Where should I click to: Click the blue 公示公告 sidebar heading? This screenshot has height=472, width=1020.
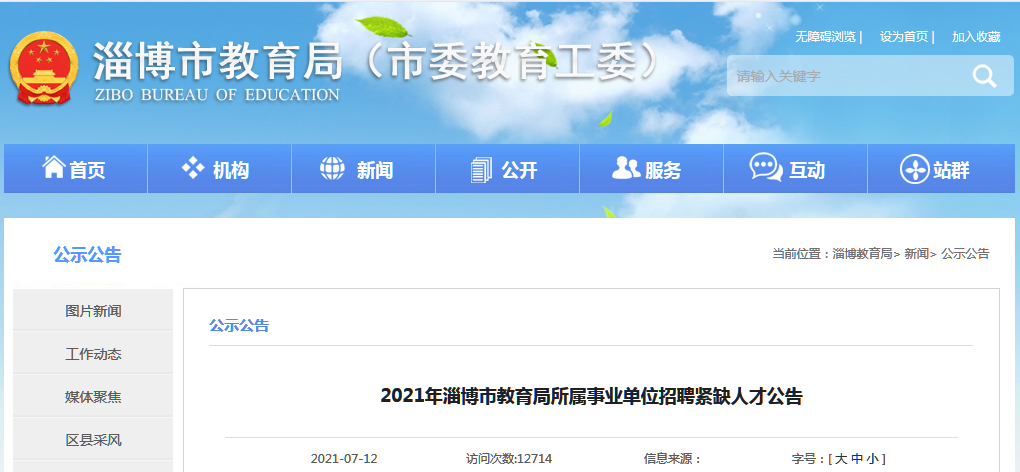(87, 255)
